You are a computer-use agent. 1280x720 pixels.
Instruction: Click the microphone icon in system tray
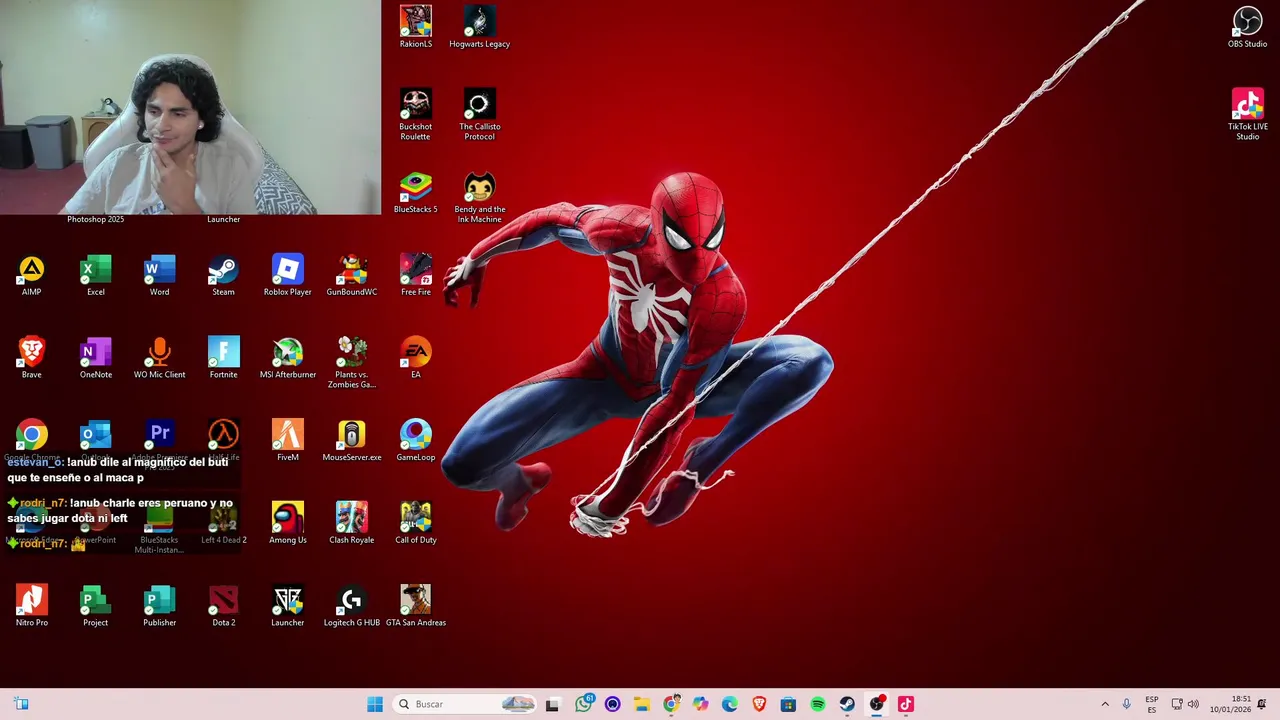pyautogui.click(x=1126, y=704)
